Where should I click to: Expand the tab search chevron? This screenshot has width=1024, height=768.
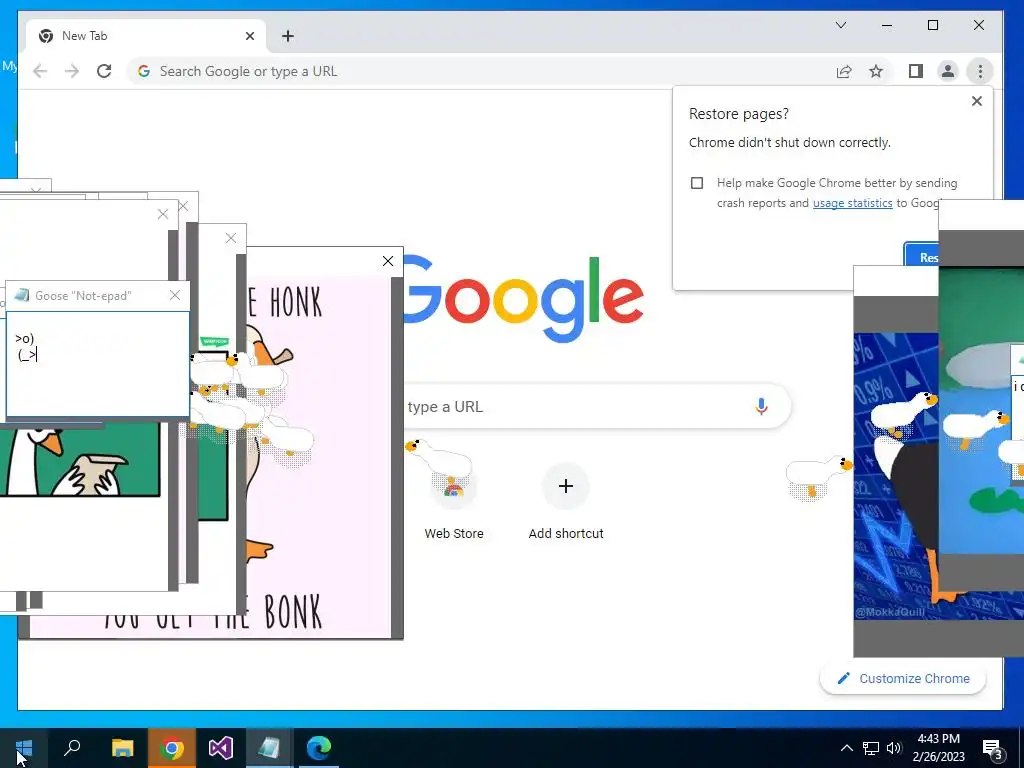[841, 25]
